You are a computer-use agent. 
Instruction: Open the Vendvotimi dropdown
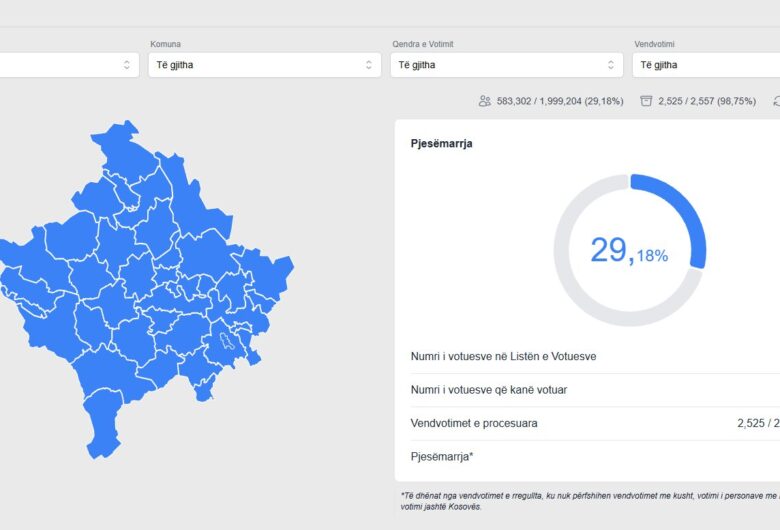tap(705, 65)
